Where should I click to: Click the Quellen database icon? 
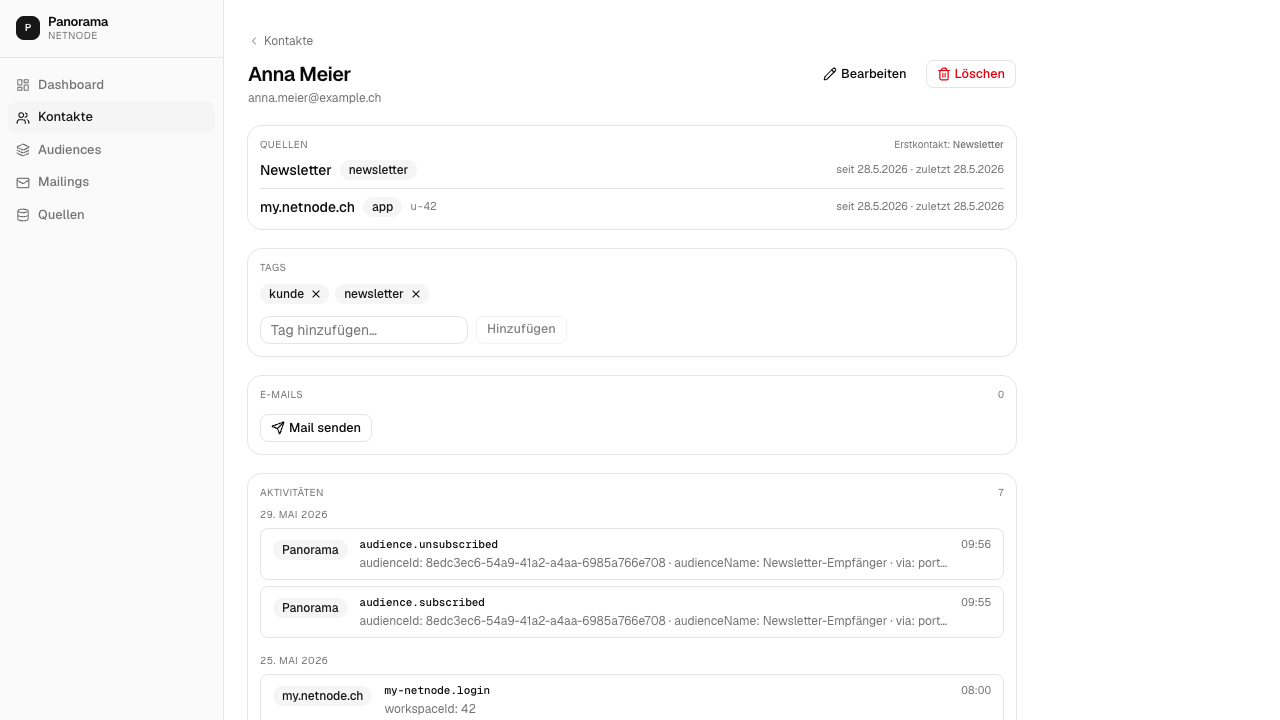[x=23, y=215]
